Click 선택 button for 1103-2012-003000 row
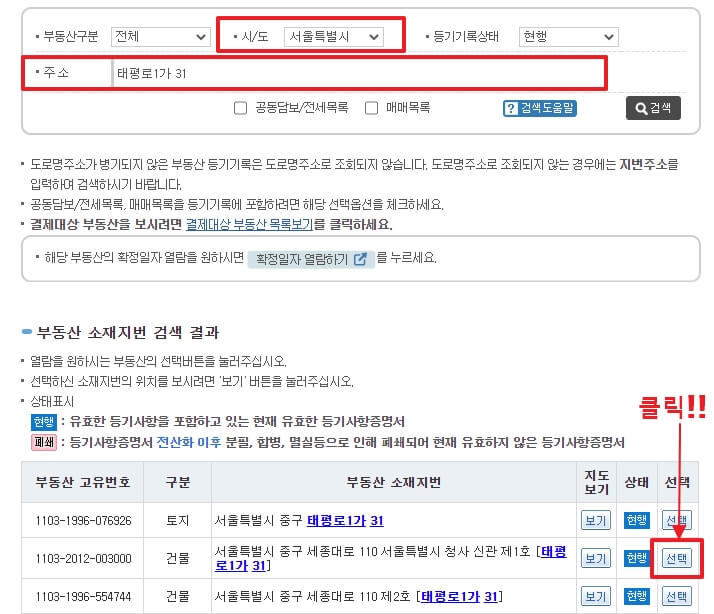The width and height of the screenshot is (714, 614). point(676,558)
